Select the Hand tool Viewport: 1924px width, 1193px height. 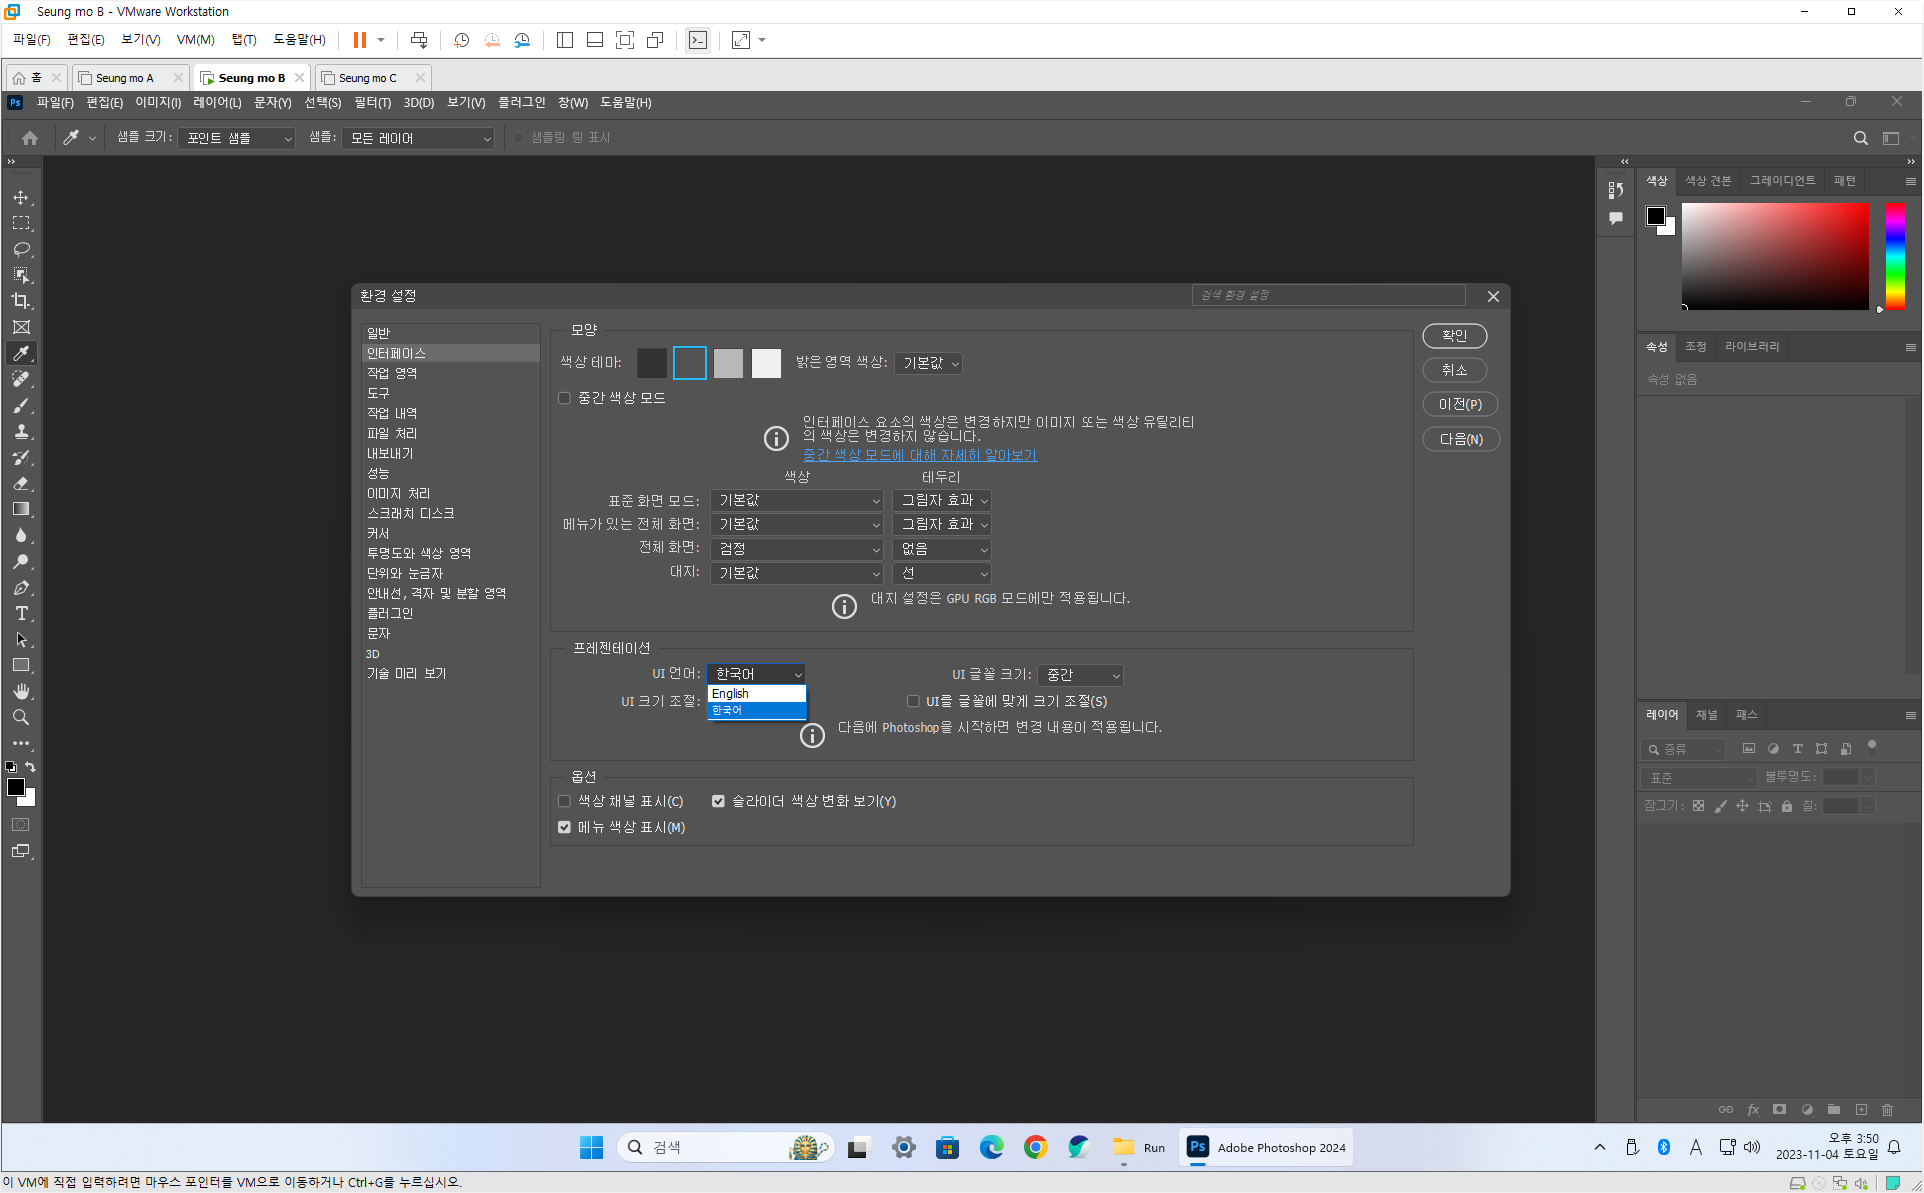(x=21, y=692)
